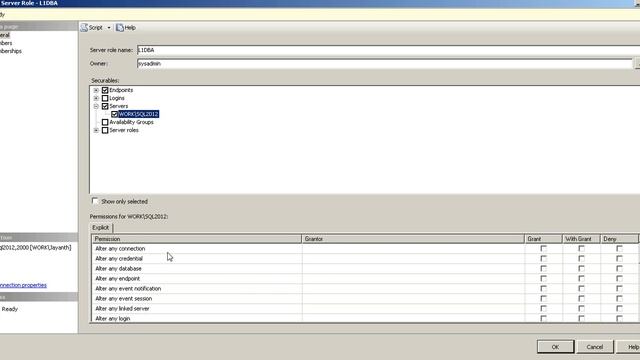
Task: Click the Help button at bottom
Action: pos(629,347)
